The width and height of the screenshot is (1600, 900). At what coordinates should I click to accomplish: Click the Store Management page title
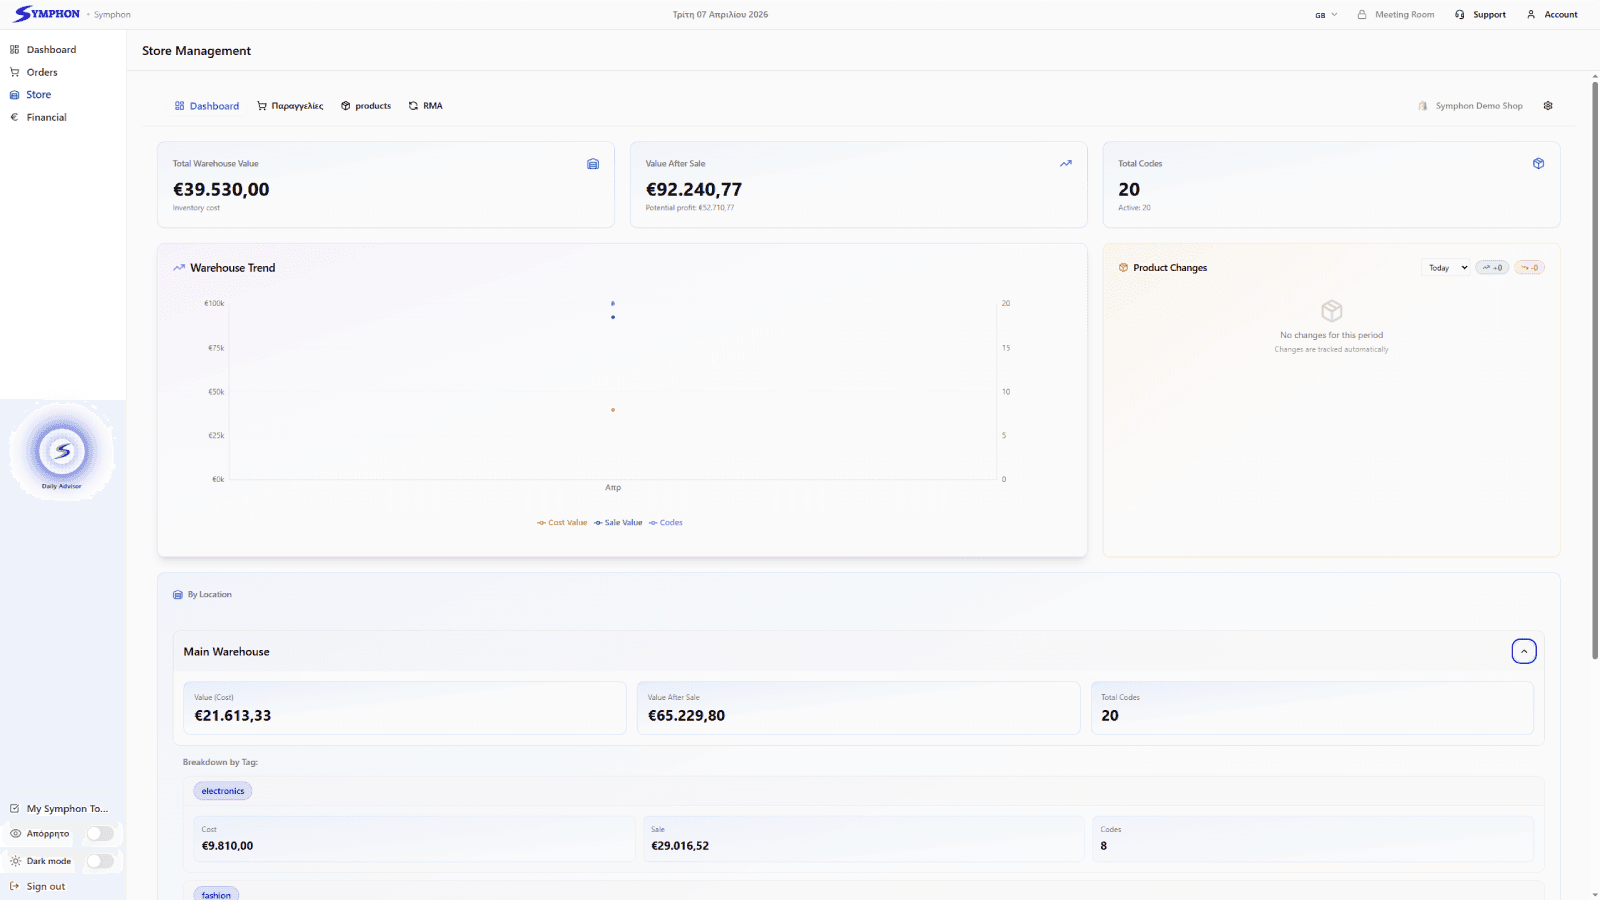coord(197,51)
